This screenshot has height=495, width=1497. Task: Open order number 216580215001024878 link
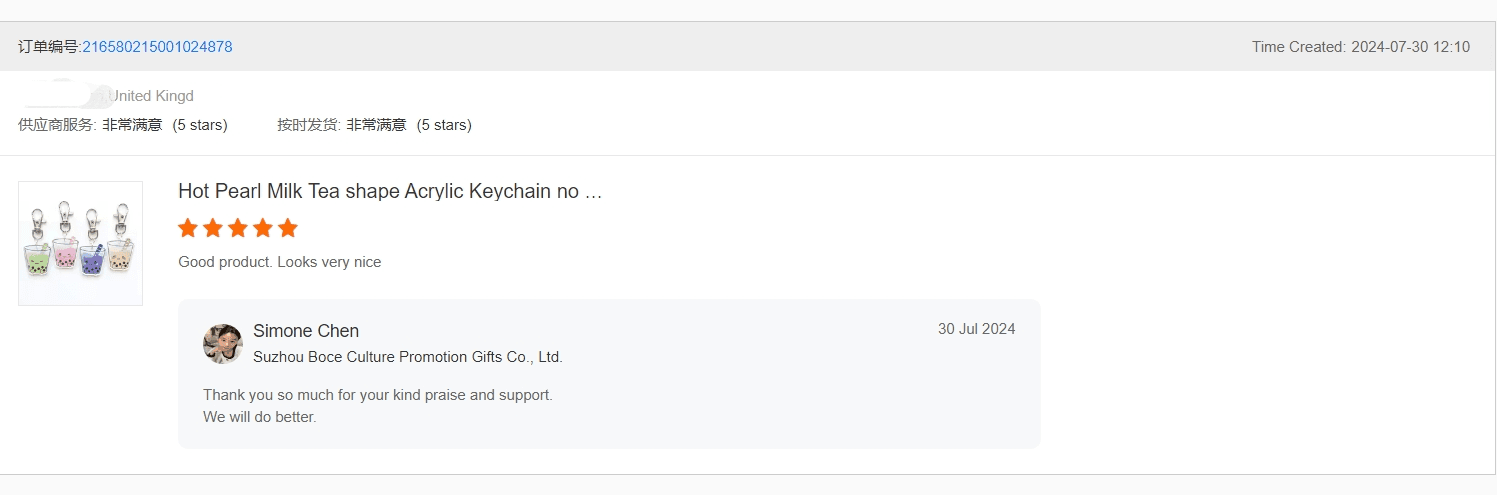click(157, 47)
